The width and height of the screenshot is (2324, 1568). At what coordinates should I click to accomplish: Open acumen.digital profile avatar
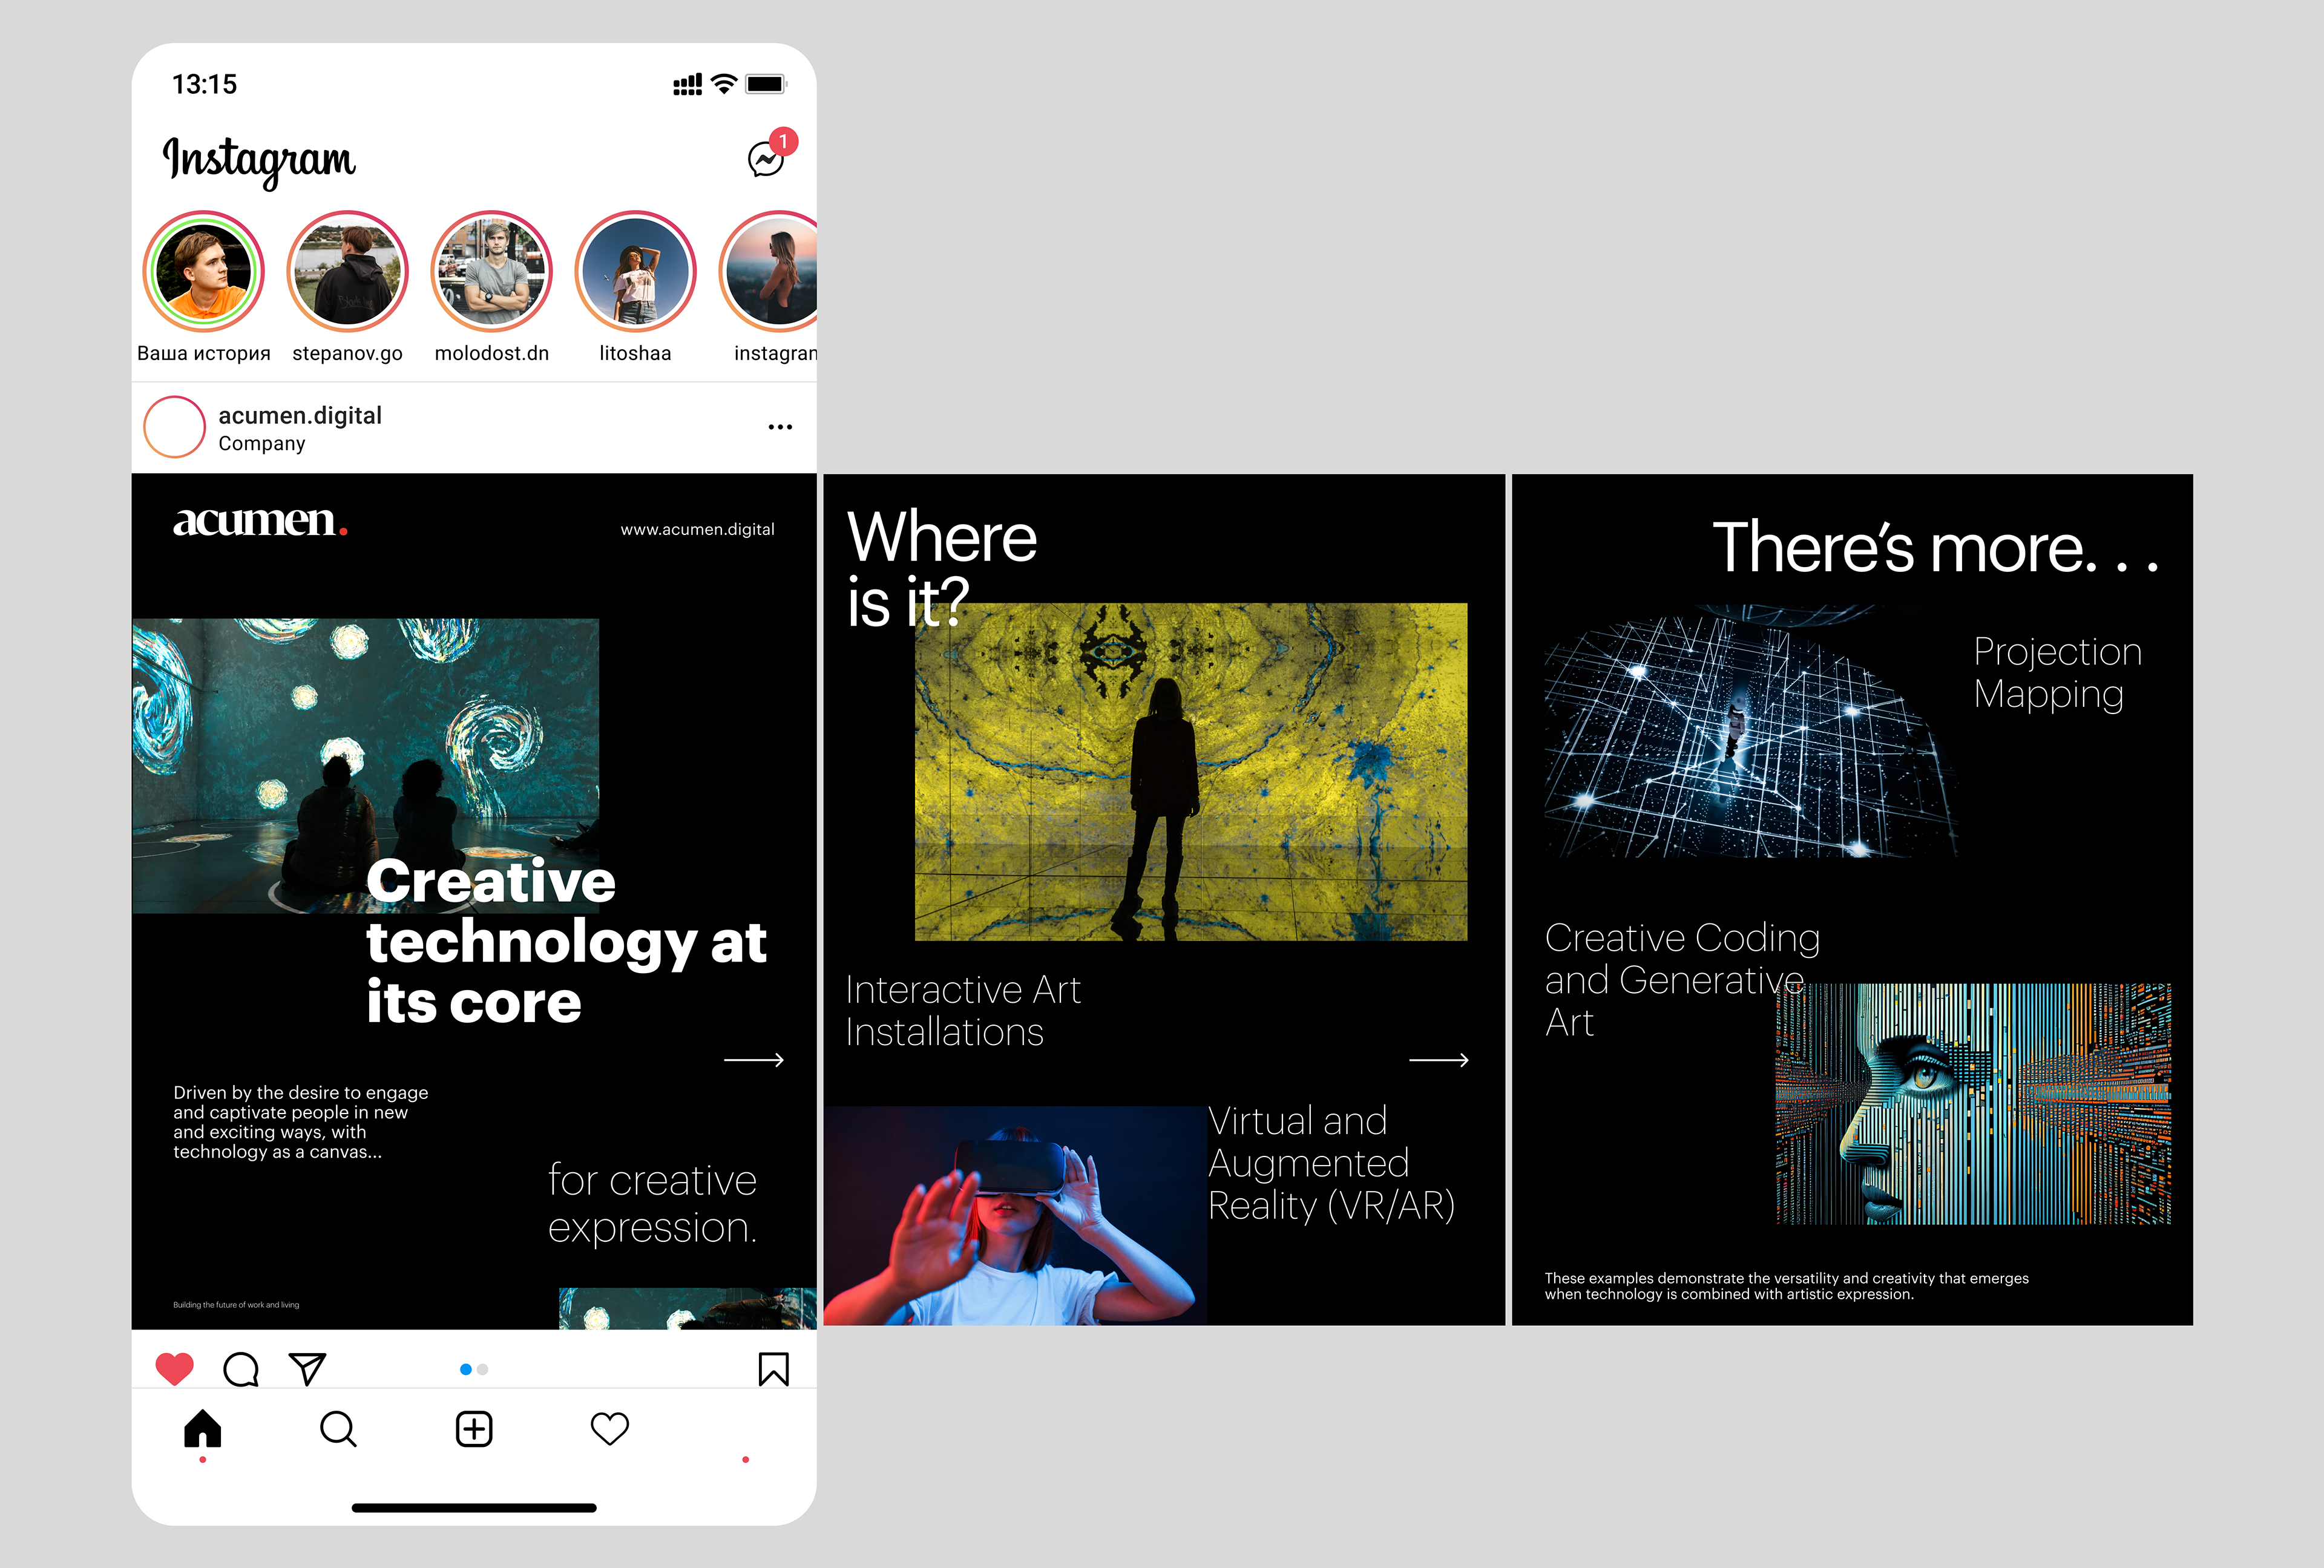click(174, 427)
